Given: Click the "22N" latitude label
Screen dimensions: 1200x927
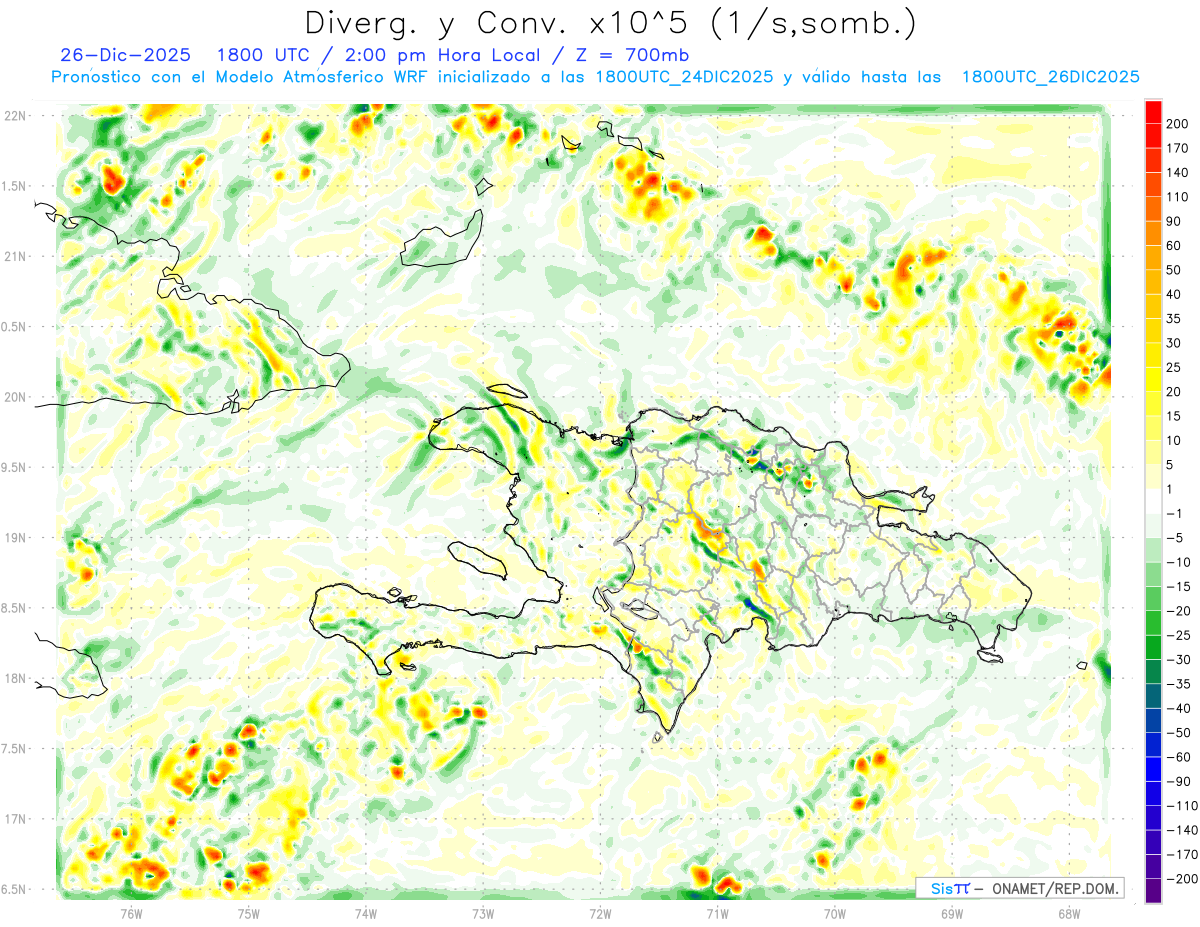Looking at the screenshot, I should pyautogui.click(x=15, y=115).
